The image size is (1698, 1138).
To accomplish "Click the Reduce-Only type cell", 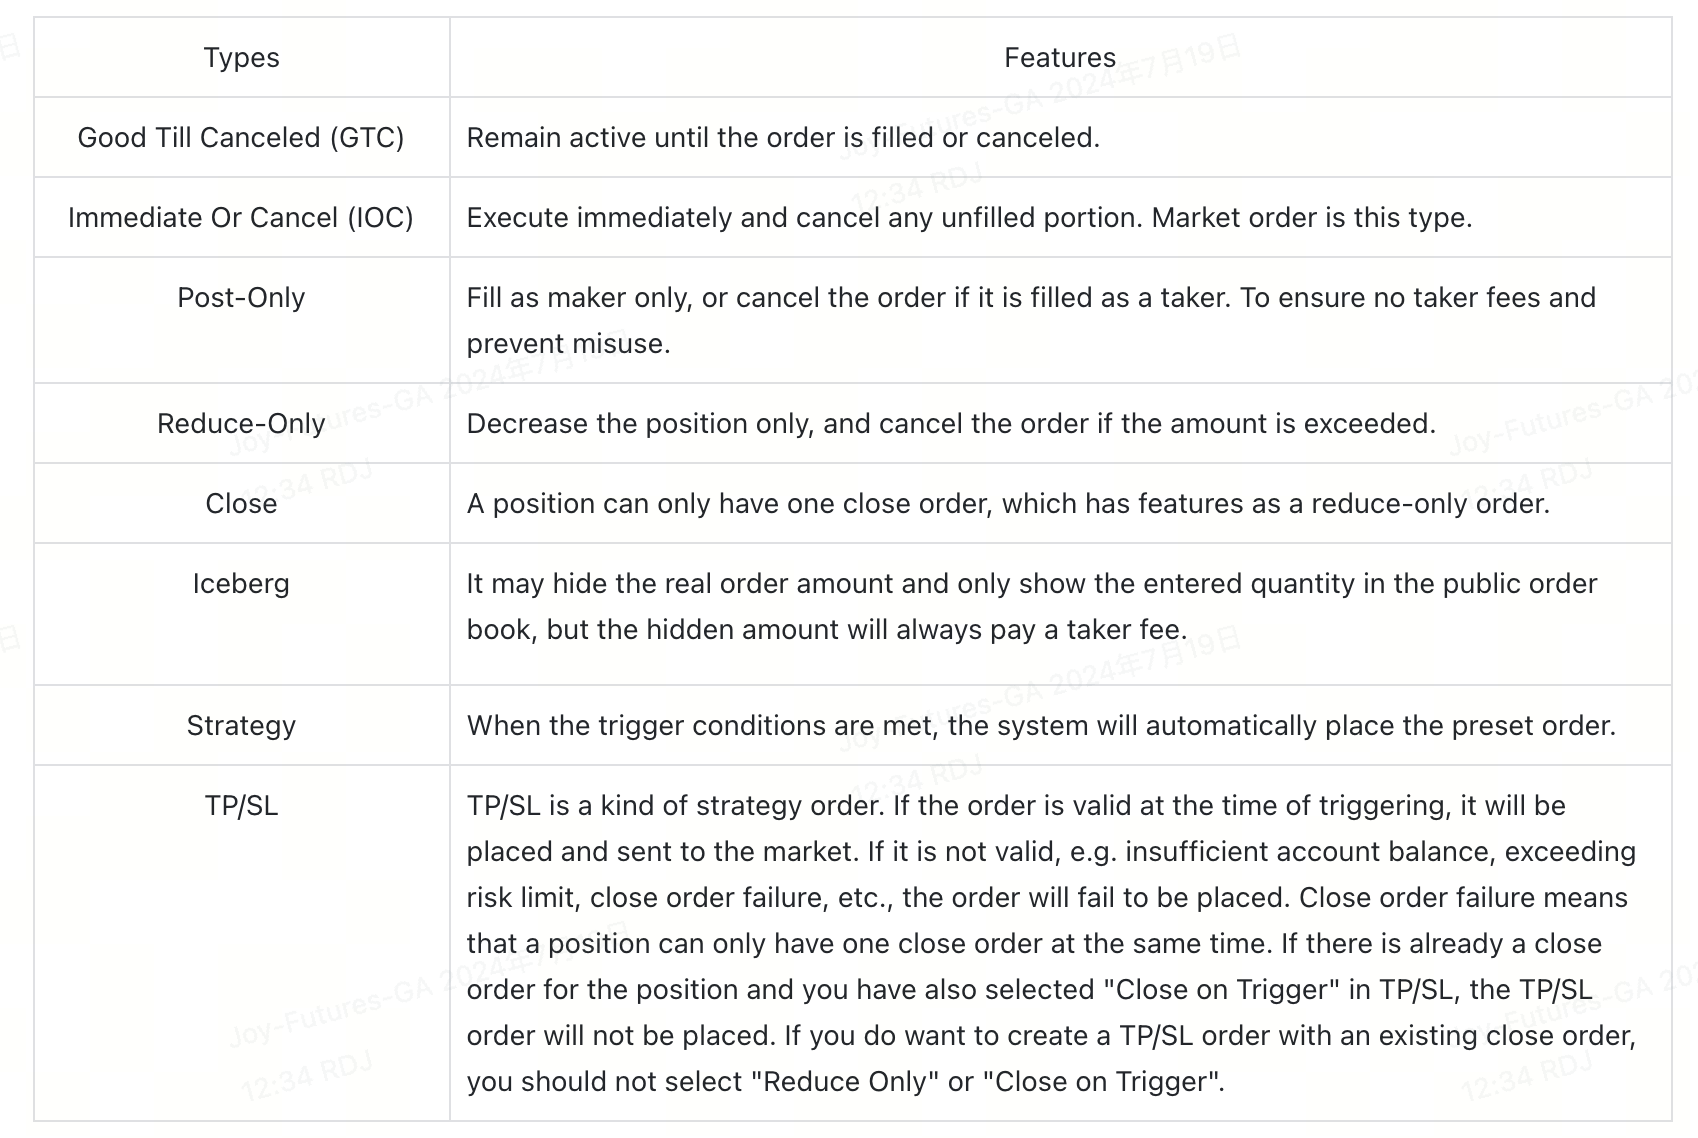I will pos(241,424).
